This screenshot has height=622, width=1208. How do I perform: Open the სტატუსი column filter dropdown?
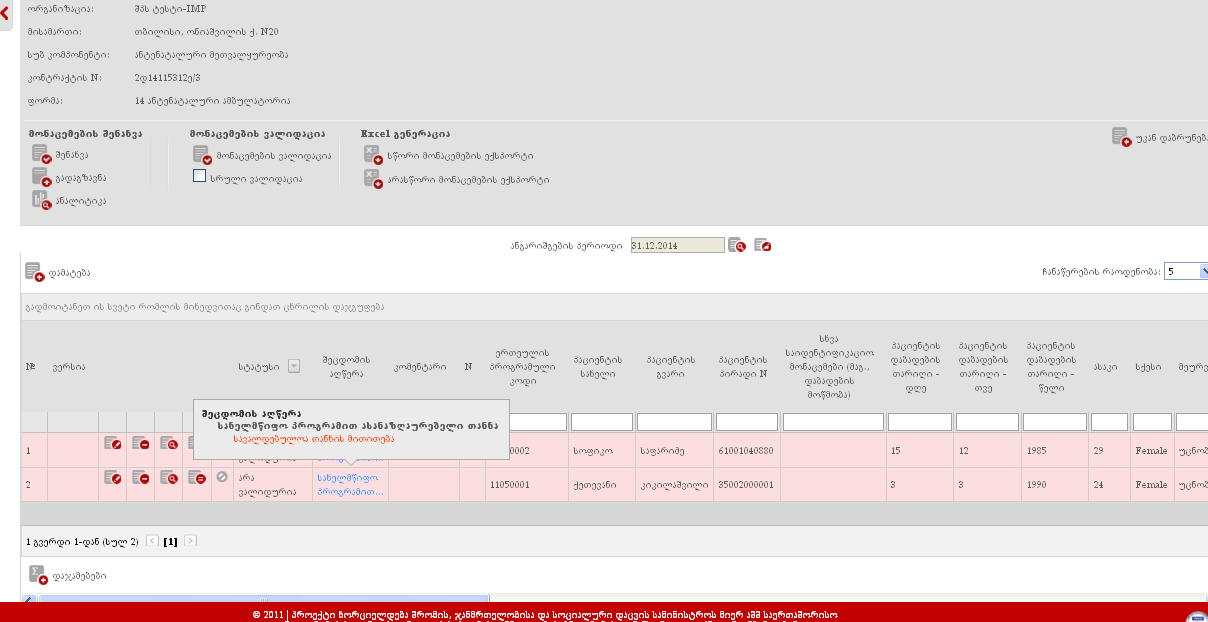tap(293, 366)
